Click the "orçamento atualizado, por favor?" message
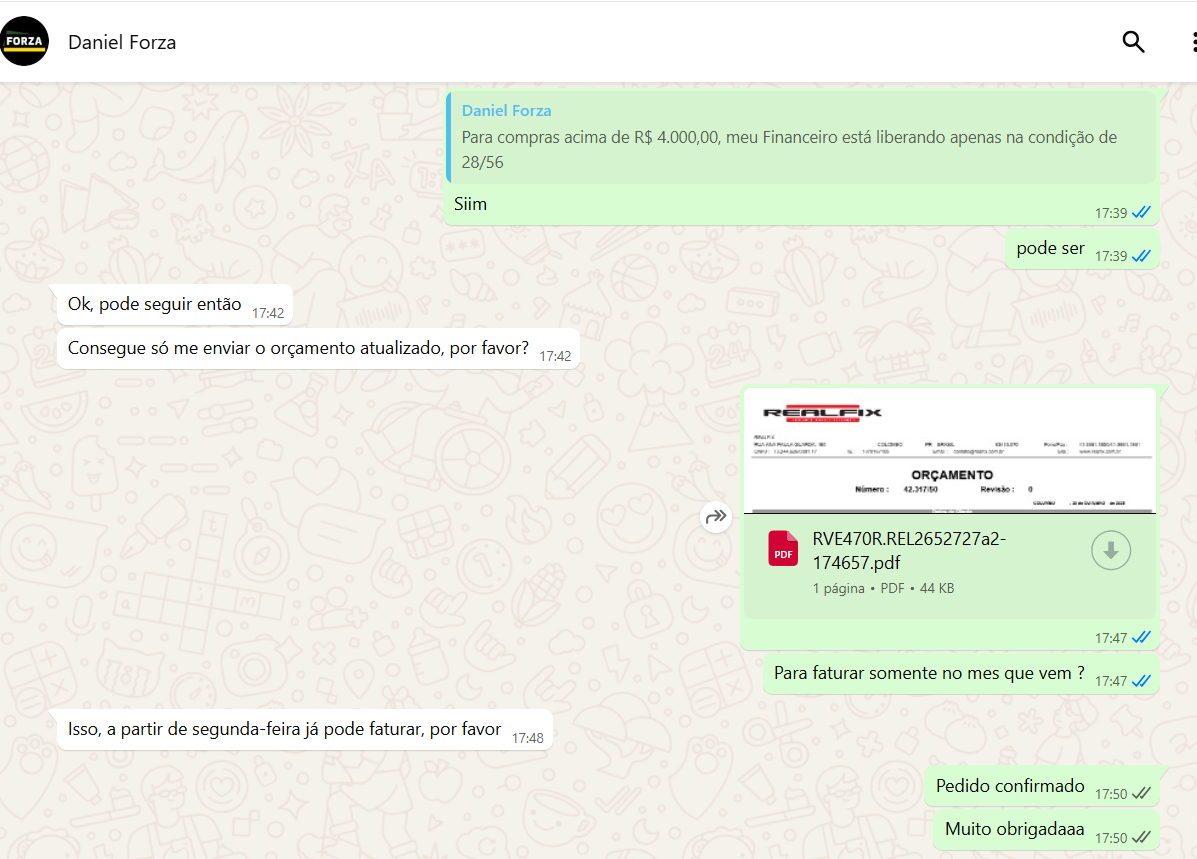1197x859 pixels. pos(298,348)
